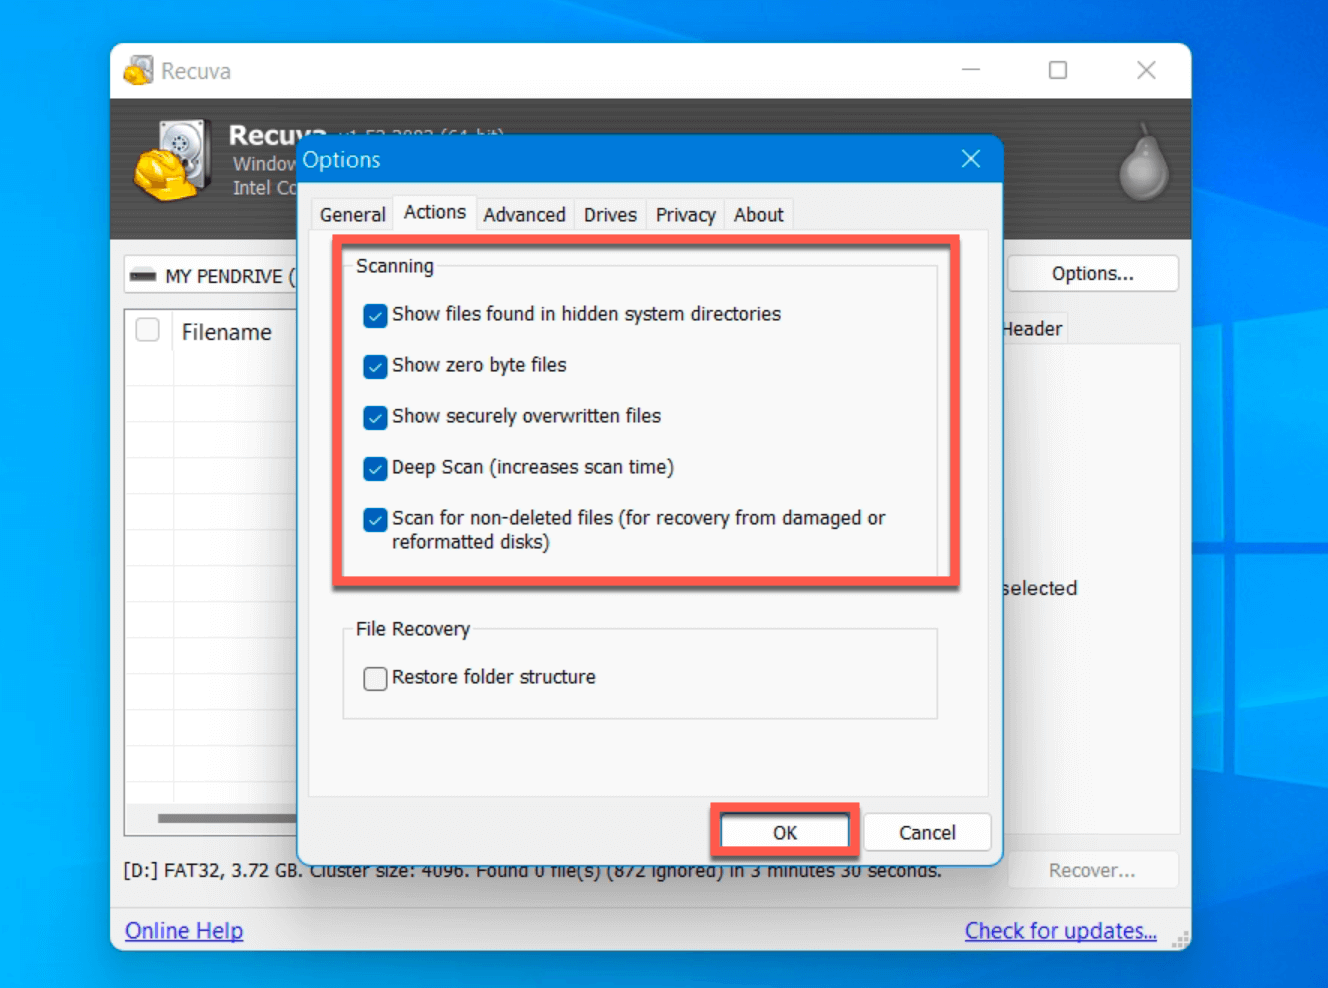Select the Actions tab
The image size is (1328, 988).
434,212
